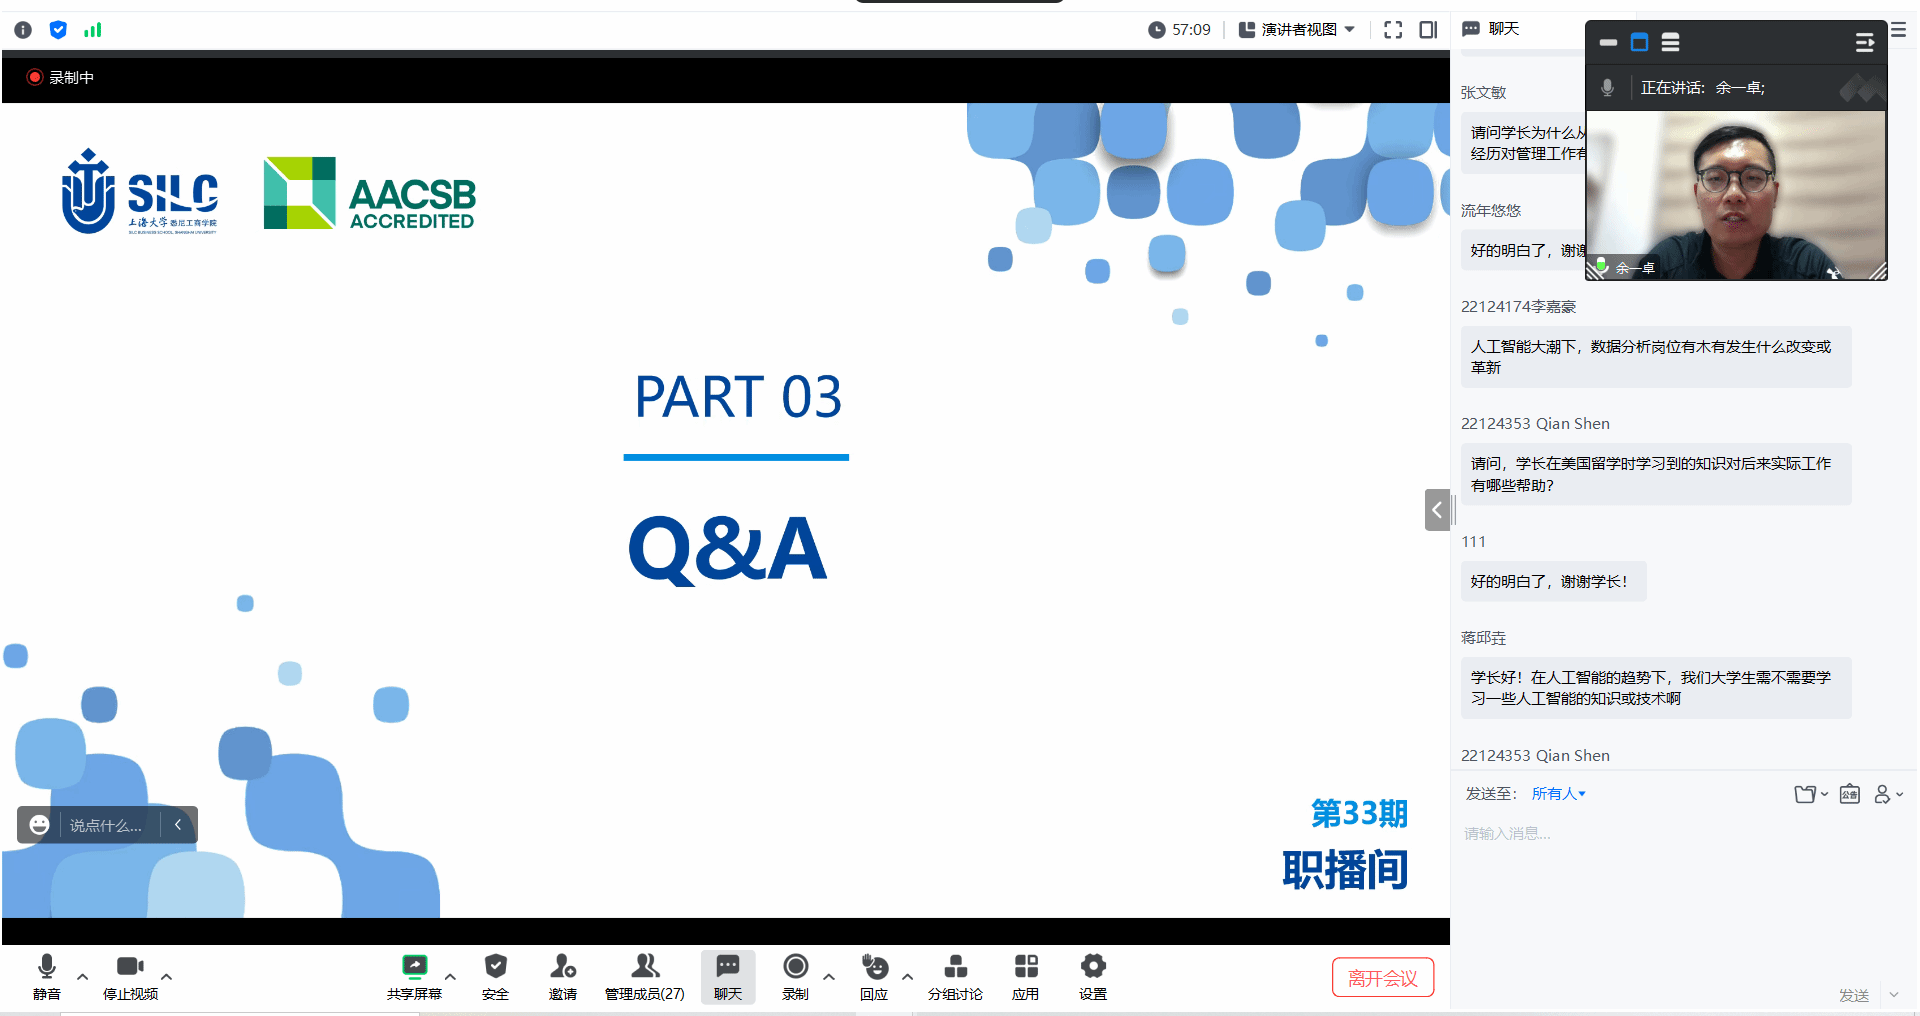Open the Send To (所有人) recipient dropdown
1920x1016 pixels.
pos(1558,794)
